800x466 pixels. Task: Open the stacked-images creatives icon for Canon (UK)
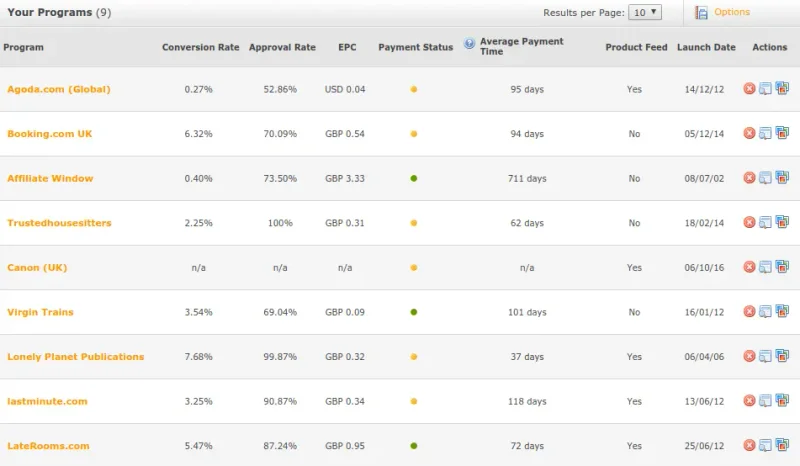782,266
